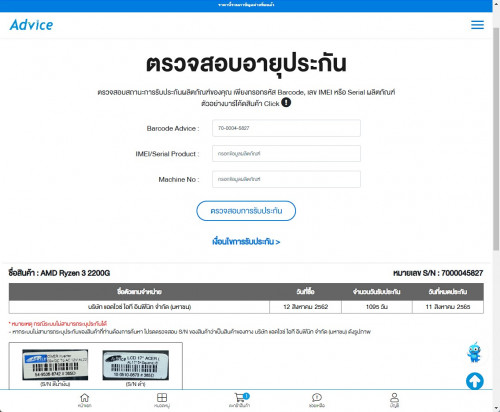
Task: Click the red note text below table
Action: point(58,323)
